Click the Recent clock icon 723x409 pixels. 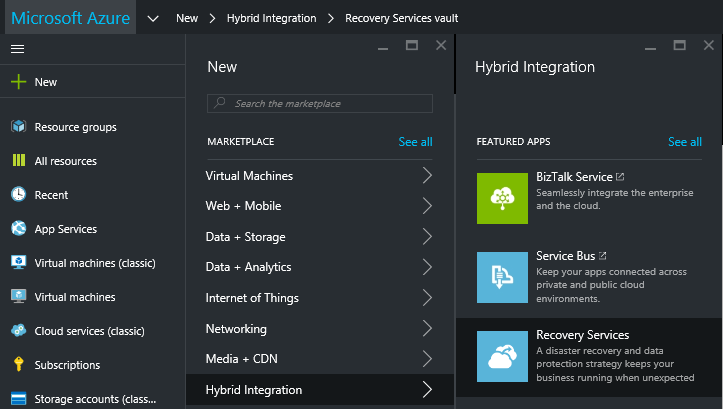pos(18,194)
